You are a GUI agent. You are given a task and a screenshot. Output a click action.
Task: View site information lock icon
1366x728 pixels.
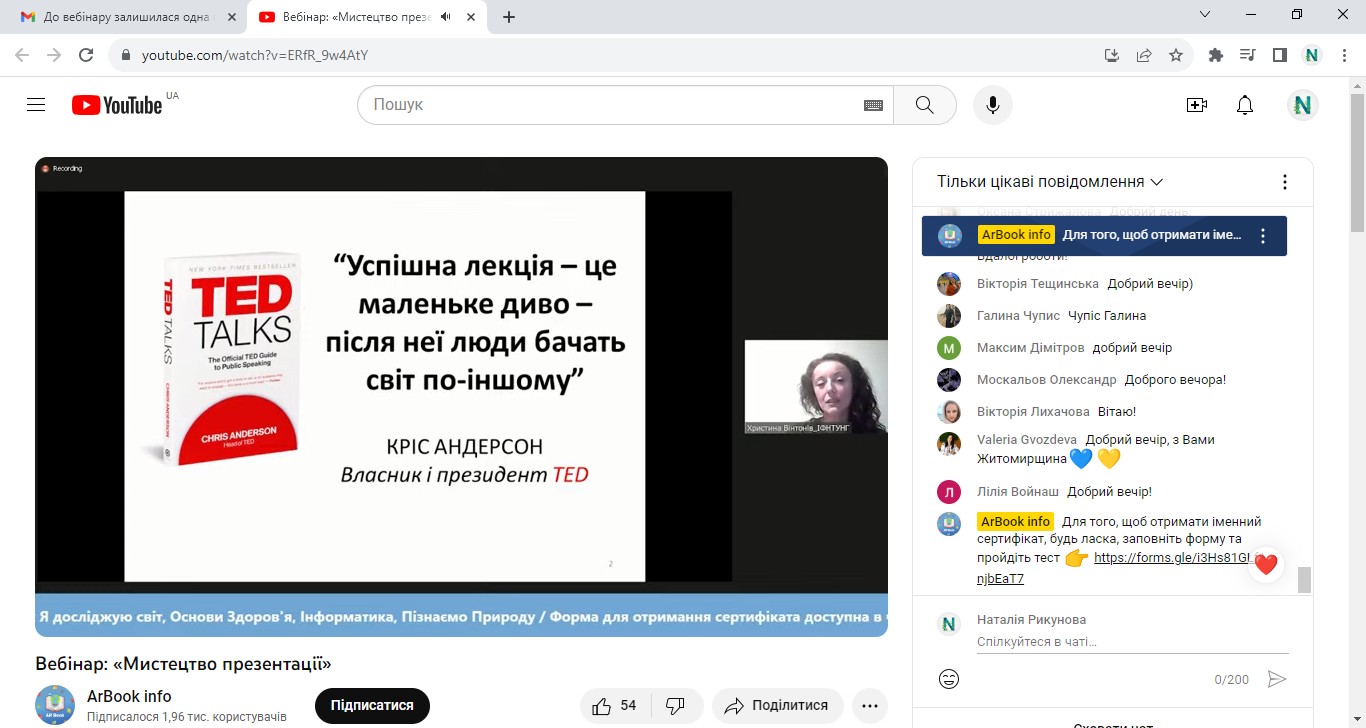point(126,55)
